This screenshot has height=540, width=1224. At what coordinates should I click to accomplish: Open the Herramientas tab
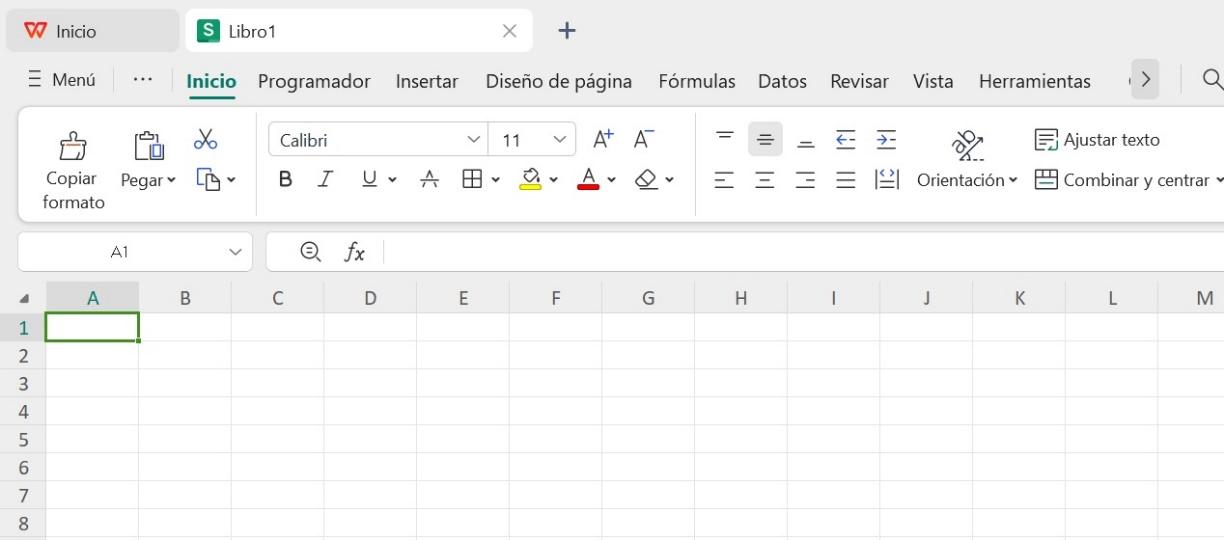click(x=1035, y=81)
